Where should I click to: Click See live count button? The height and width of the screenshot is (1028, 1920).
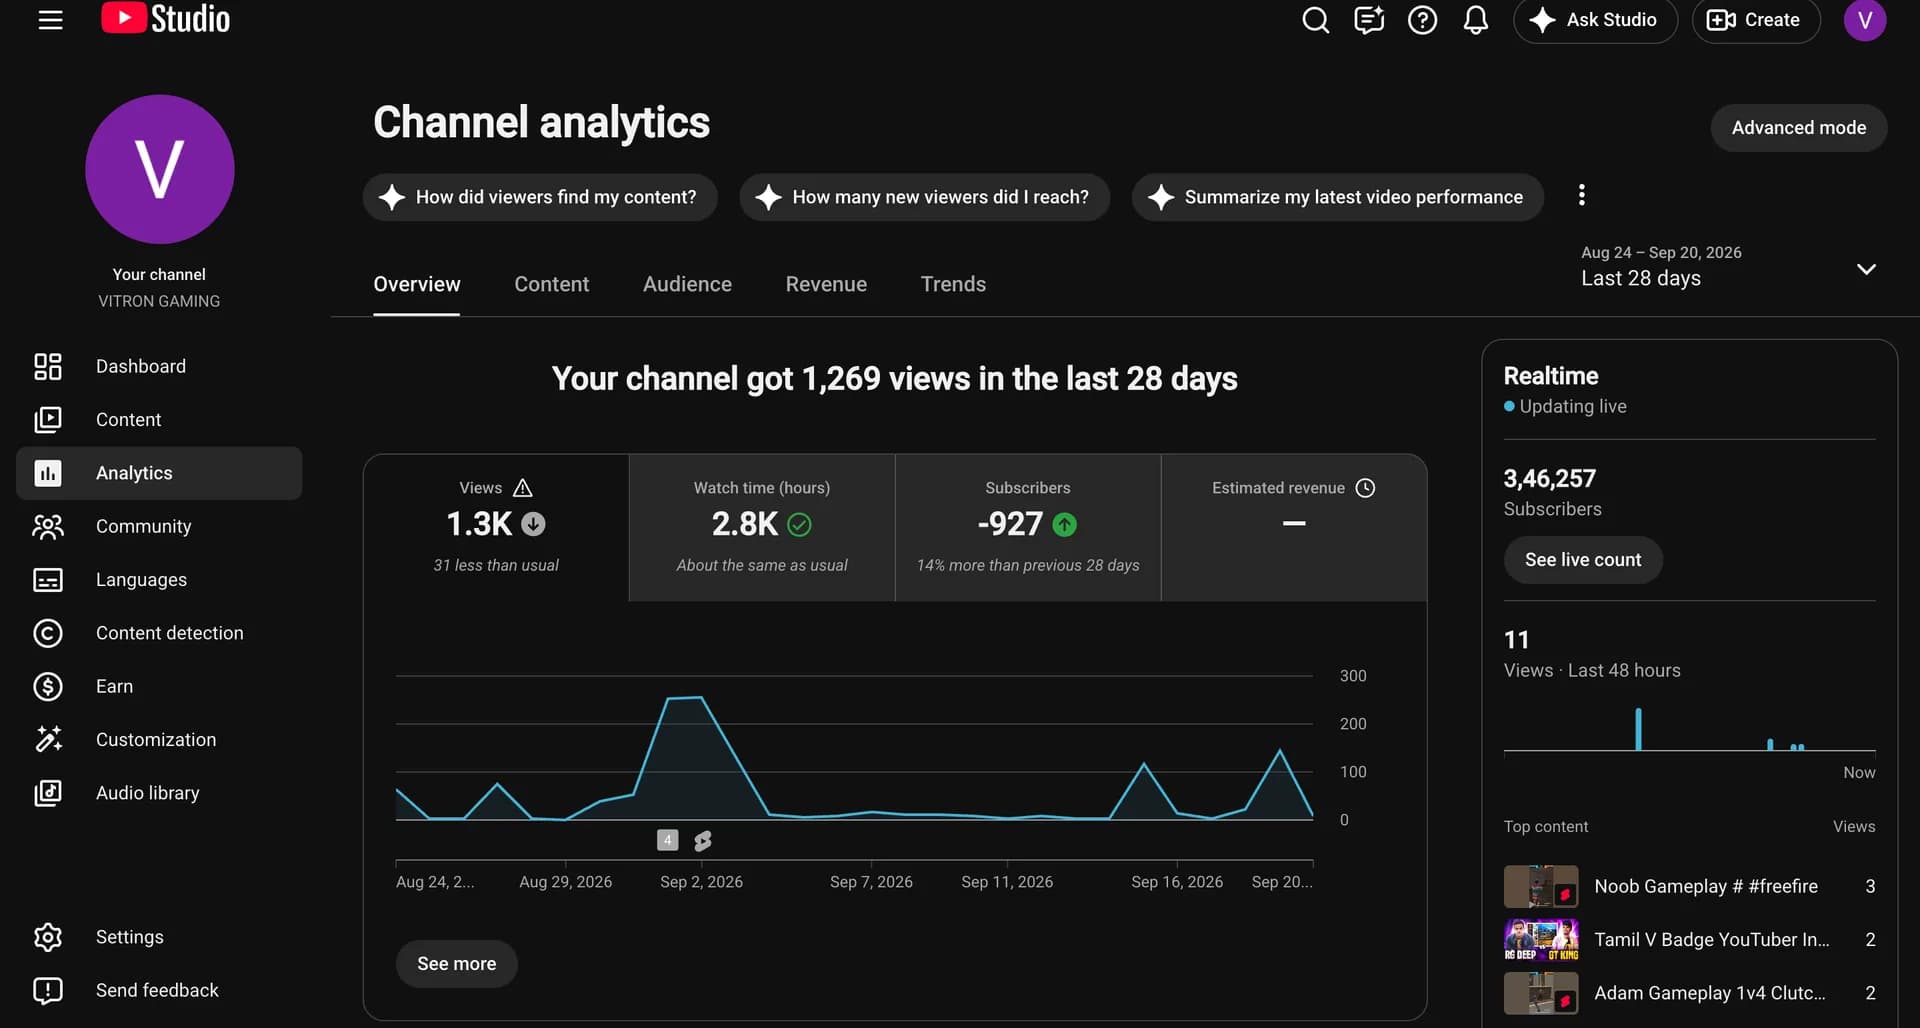pyautogui.click(x=1583, y=560)
